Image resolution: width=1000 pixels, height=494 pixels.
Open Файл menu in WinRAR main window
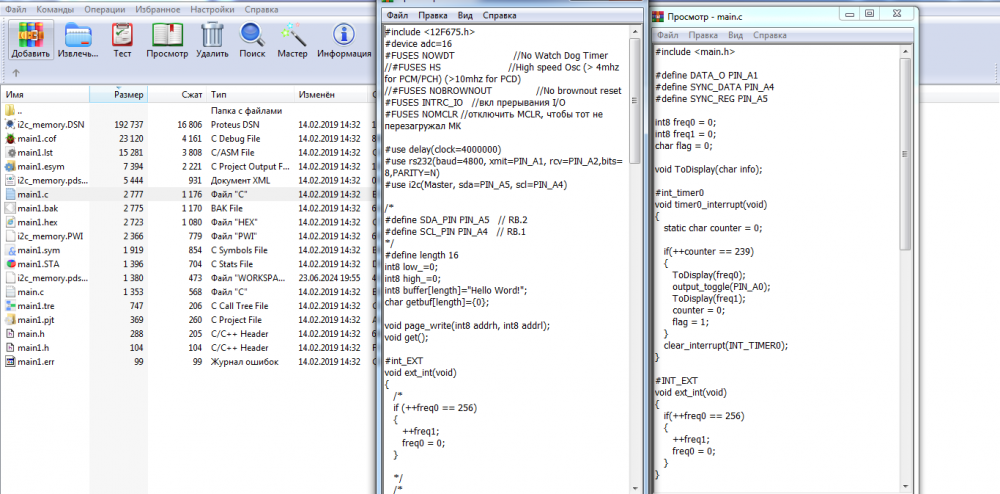tap(17, 10)
